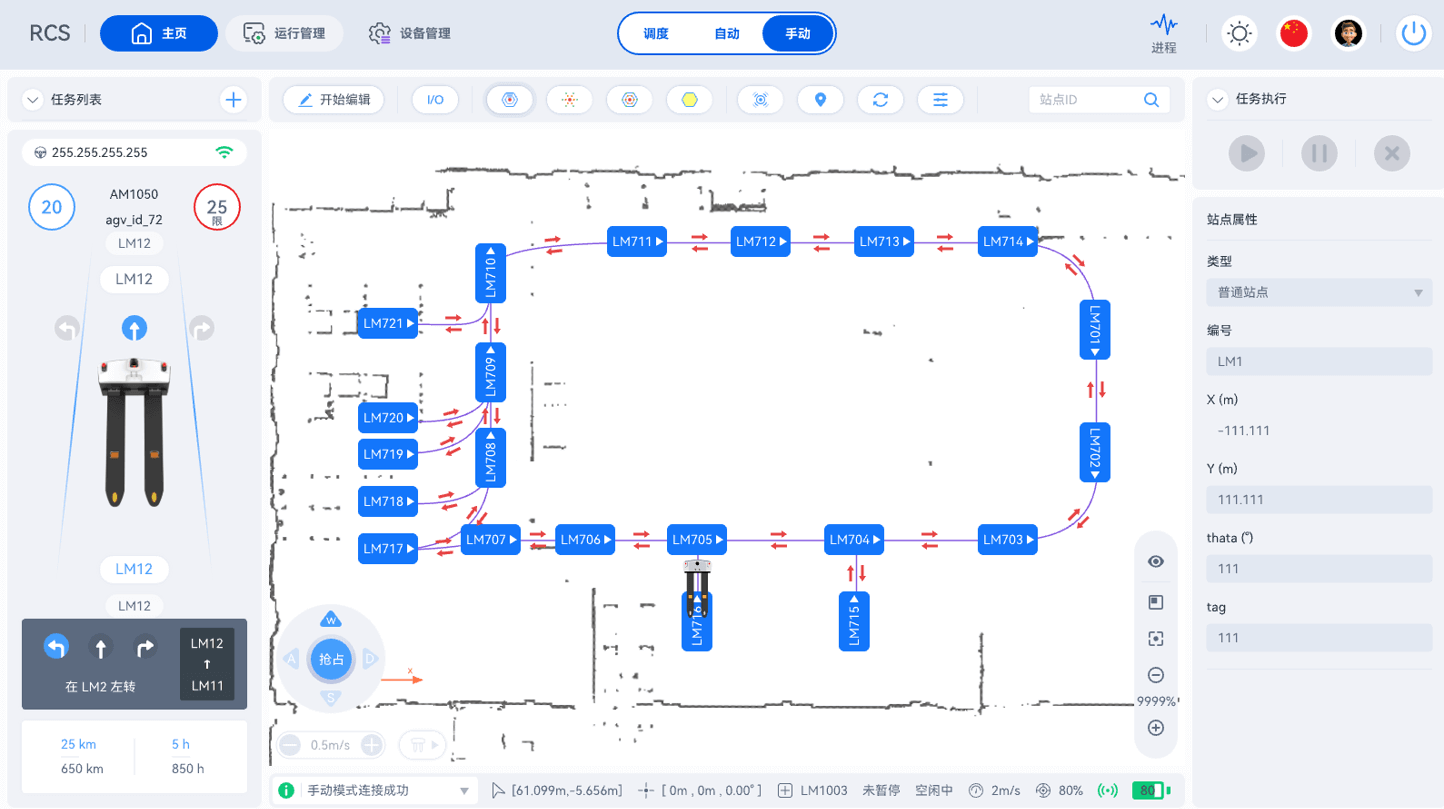1444x809 pixels.
Task: Open the 类型 普通站点 dropdown
Action: [1318, 293]
